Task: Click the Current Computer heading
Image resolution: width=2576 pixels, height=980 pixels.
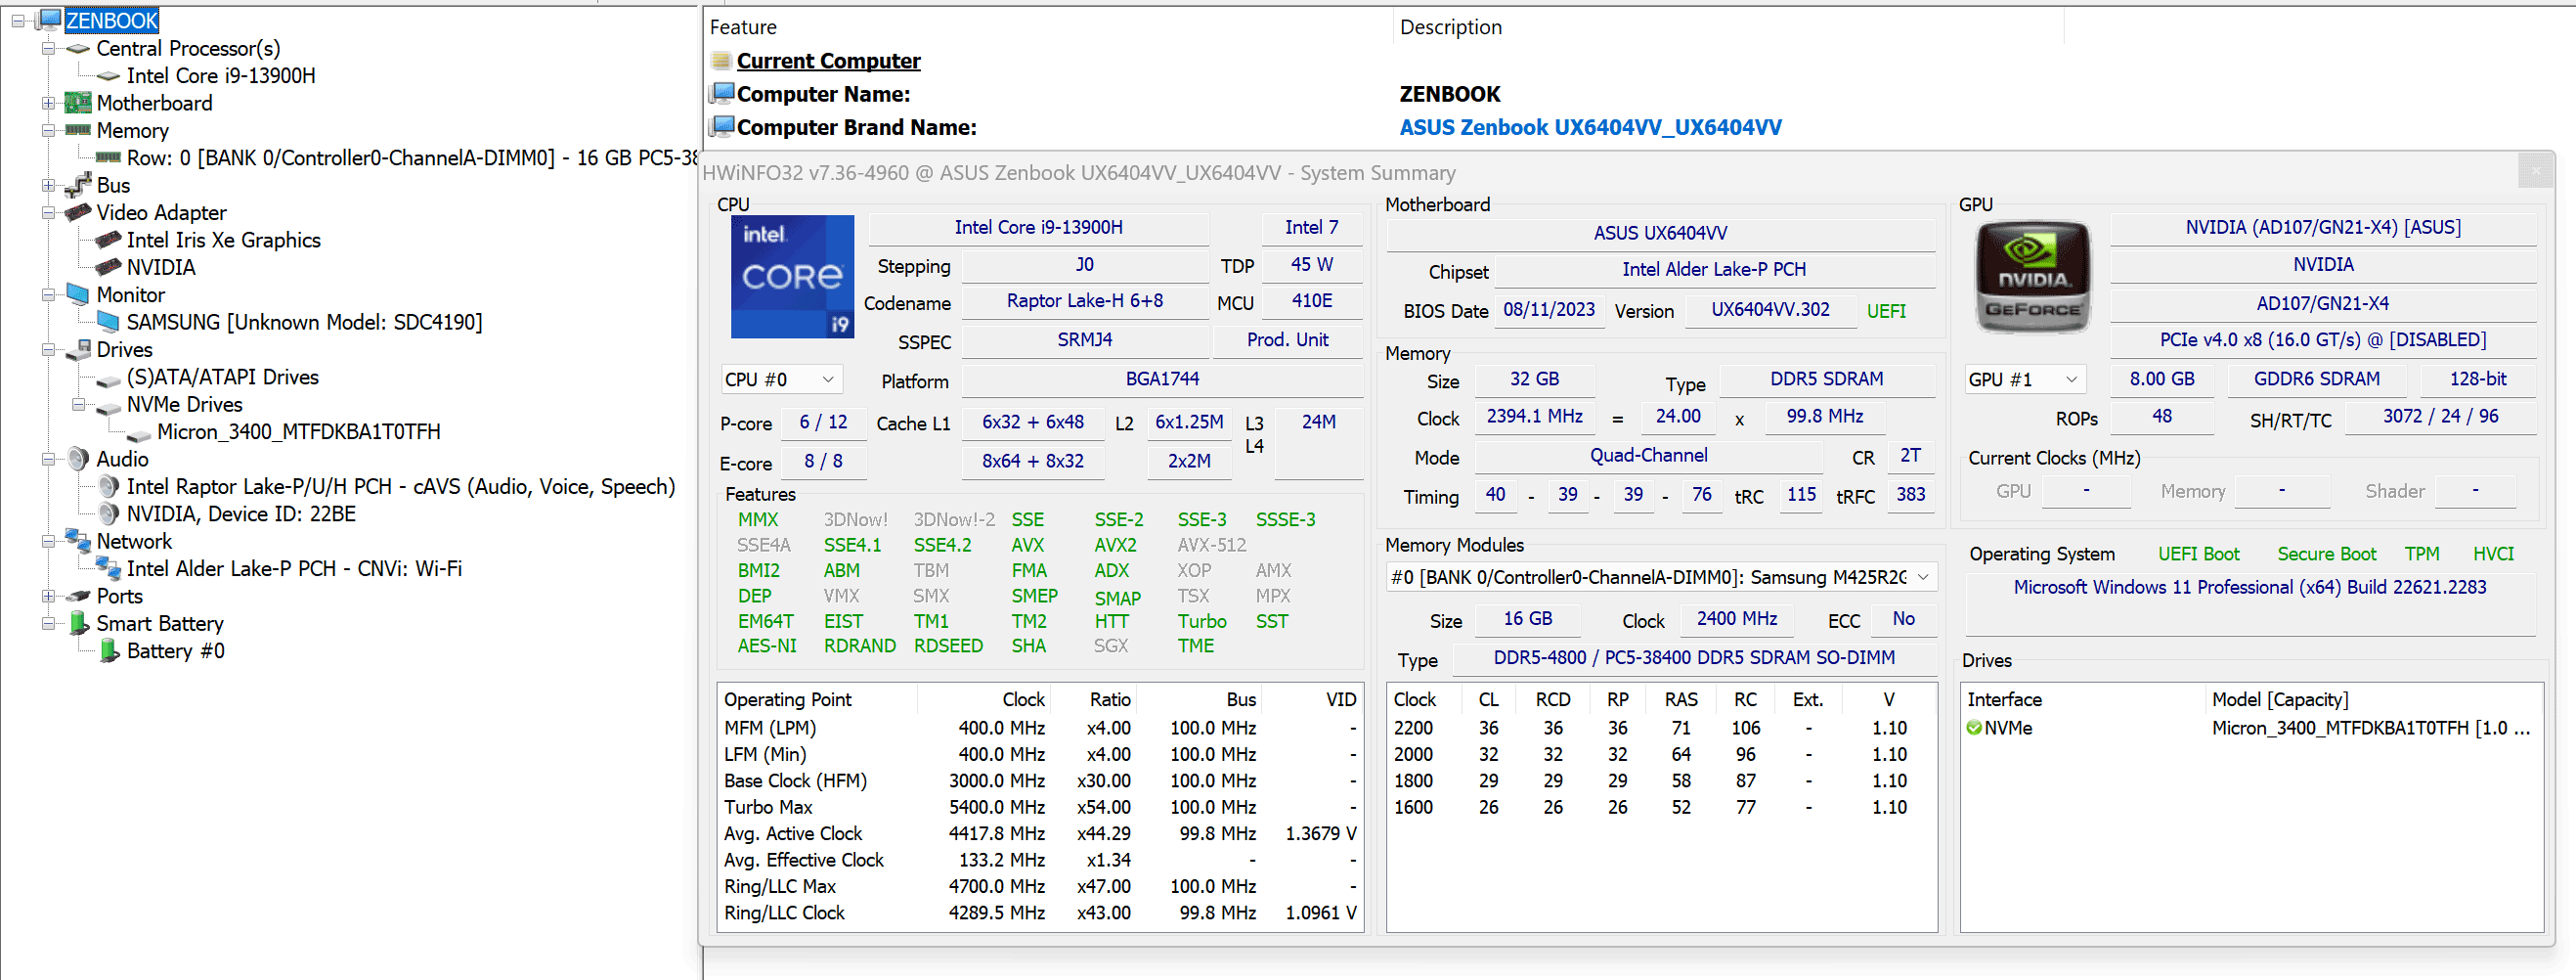Action: tap(828, 61)
